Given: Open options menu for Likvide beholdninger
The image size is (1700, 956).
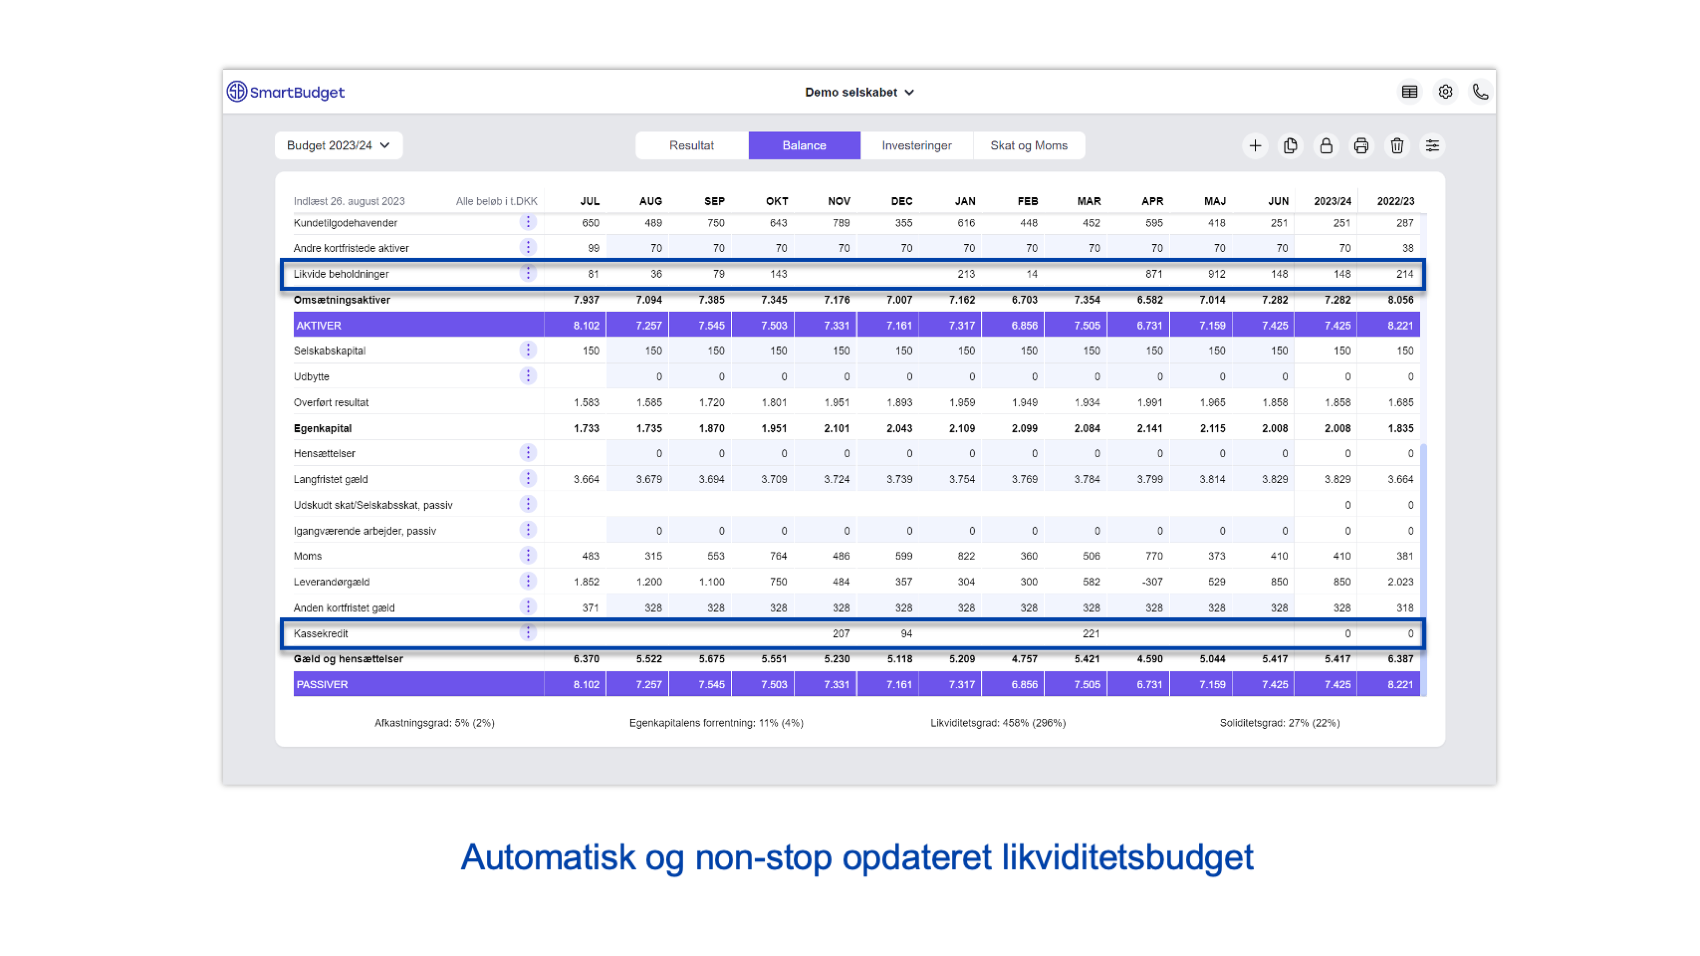Looking at the screenshot, I should [x=528, y=273].
